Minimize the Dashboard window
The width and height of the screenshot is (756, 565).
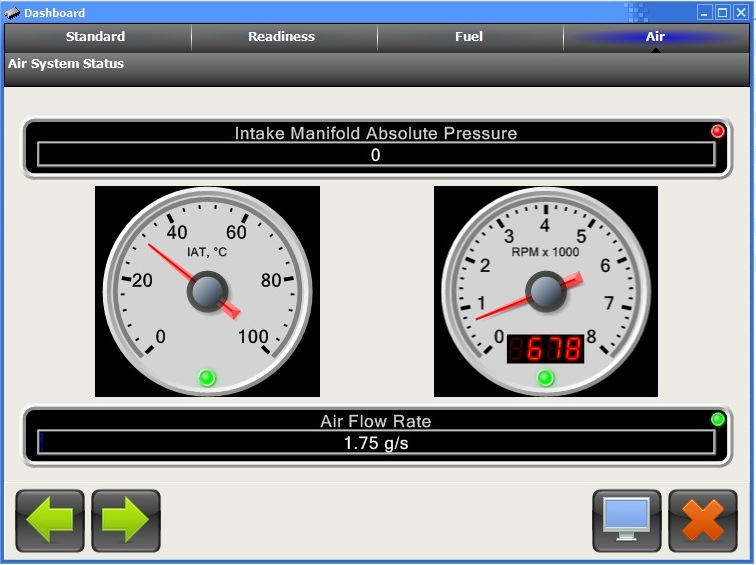point(704,13)
